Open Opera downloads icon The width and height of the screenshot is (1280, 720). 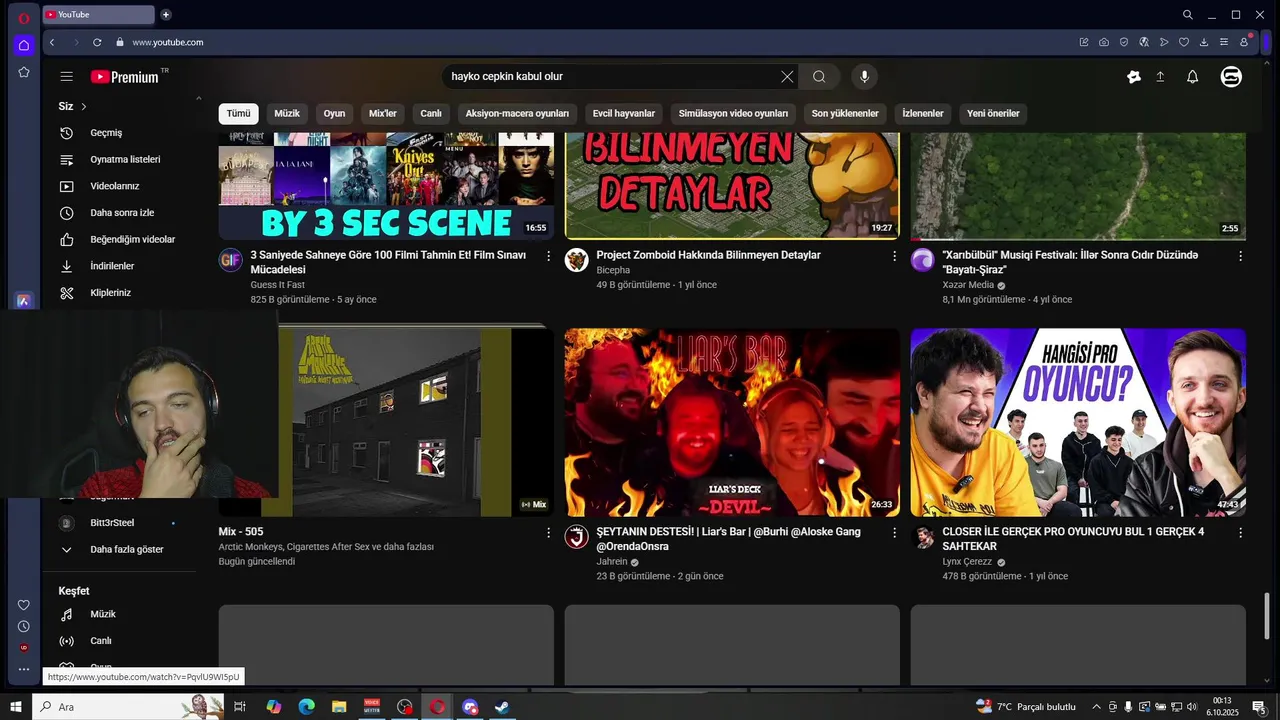pyautogui.click(x=1204, y=42)
